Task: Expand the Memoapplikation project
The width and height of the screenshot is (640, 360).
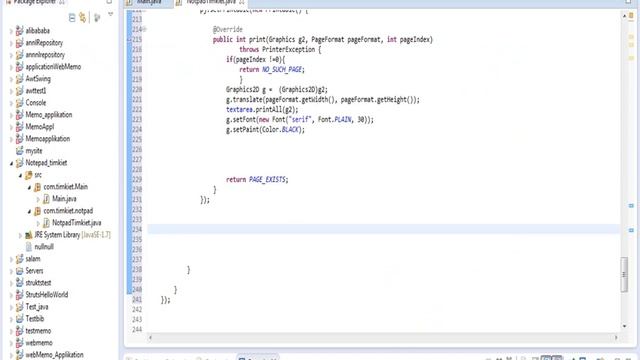Action: point(11,139)
